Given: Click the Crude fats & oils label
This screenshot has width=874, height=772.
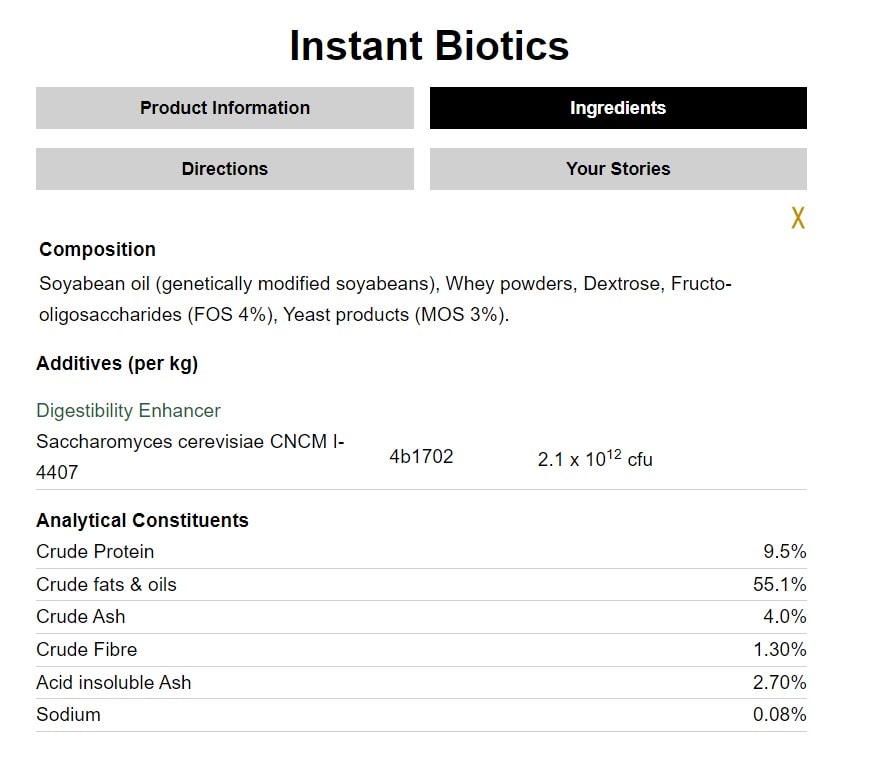Looking at the screenshot, I should tap(106, 585).
